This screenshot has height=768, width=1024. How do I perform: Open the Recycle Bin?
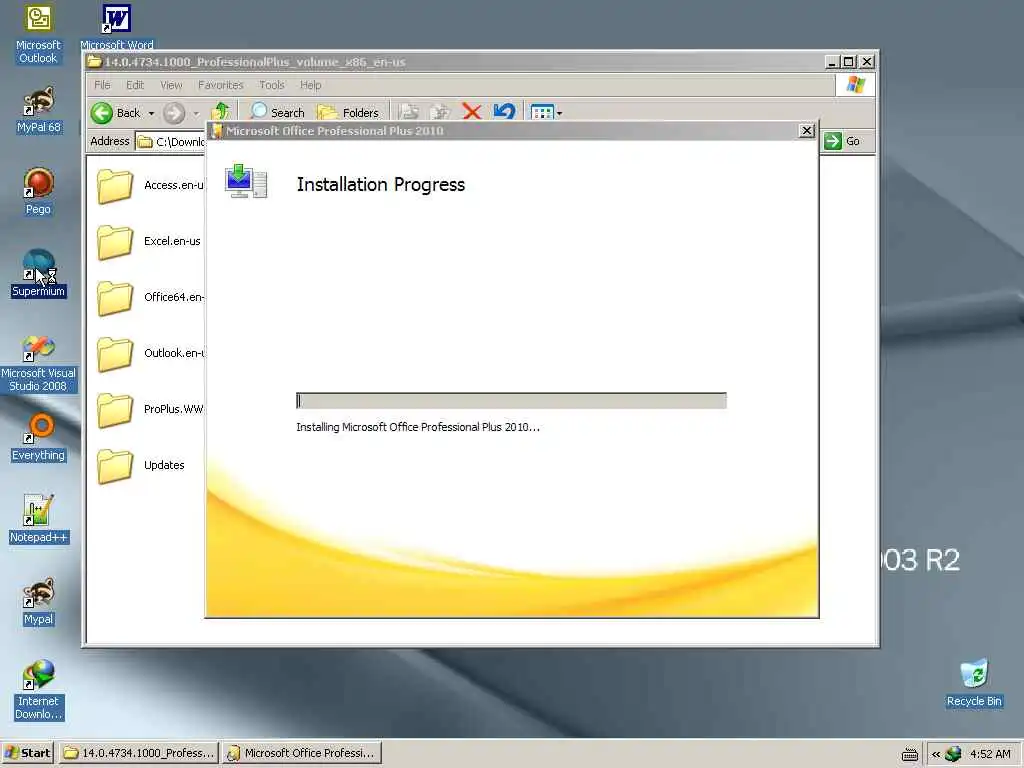point(974,684)
